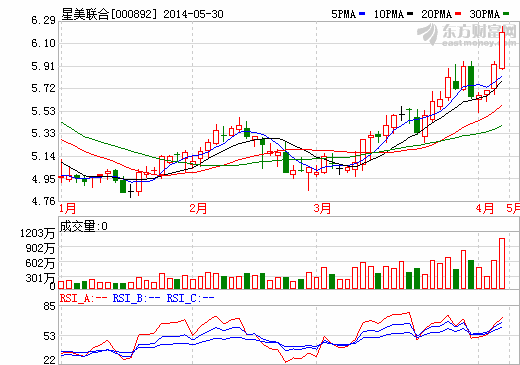Click the 1月 month axis label

(x=68, y=209)
